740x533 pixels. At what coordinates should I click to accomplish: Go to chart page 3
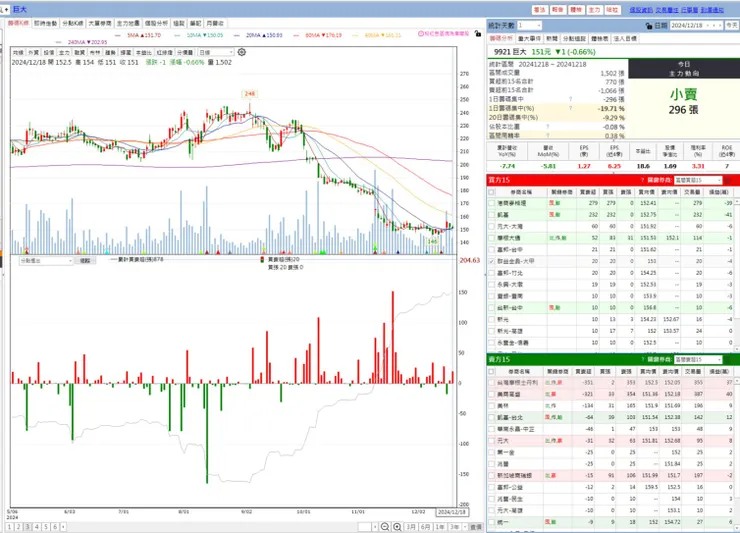[28, 526]
